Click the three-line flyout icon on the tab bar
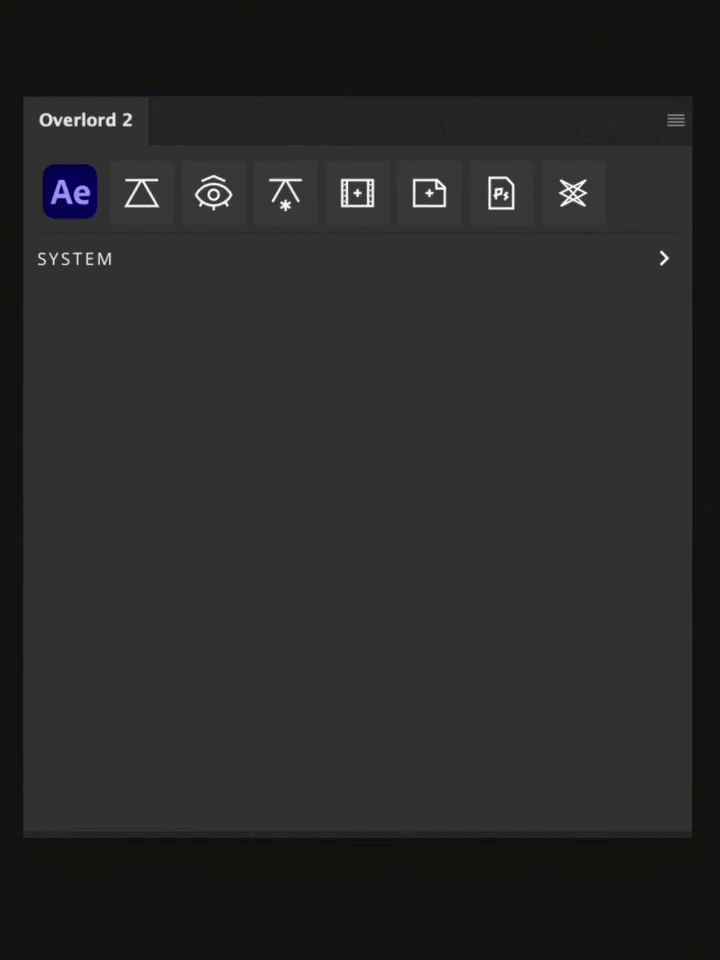Image resolution: width=720 pixels, height=960 pixels. [676, 120]
